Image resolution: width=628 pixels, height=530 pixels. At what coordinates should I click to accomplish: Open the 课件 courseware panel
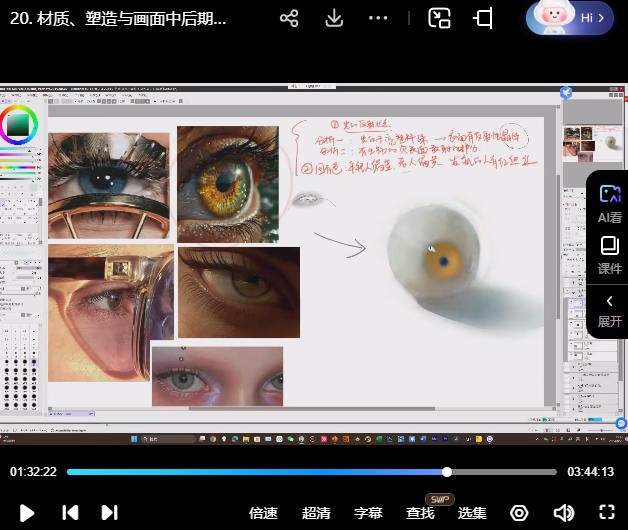[x=609, y=255]
